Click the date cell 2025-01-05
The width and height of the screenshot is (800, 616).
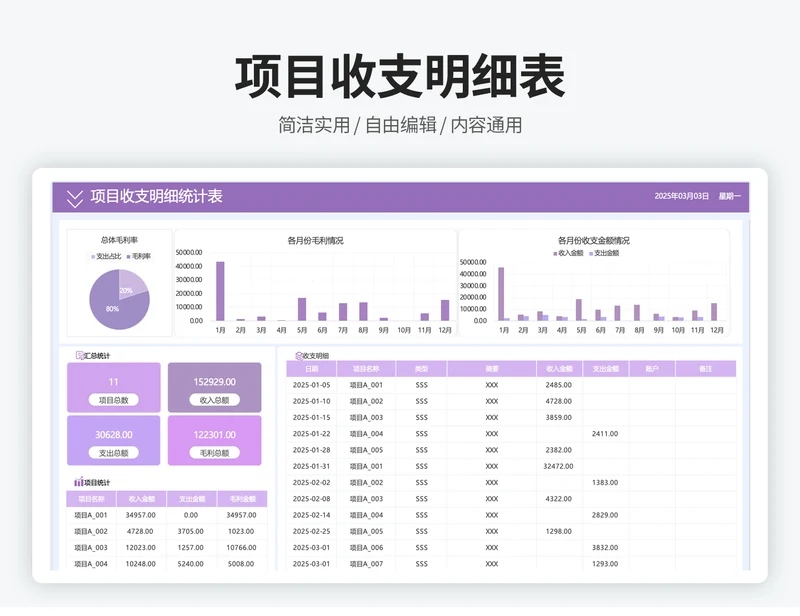(311, 385)
